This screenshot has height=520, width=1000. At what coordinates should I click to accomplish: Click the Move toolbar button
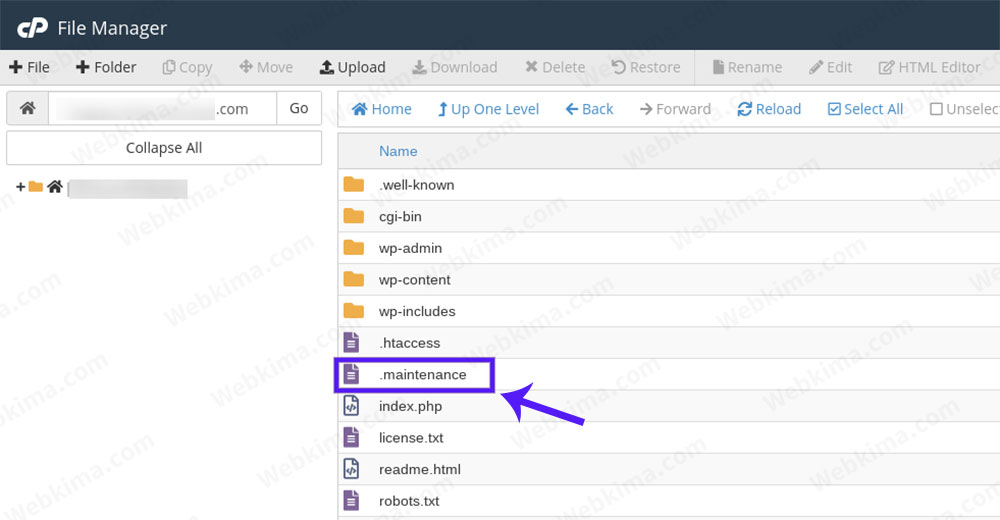pos(266,67)
